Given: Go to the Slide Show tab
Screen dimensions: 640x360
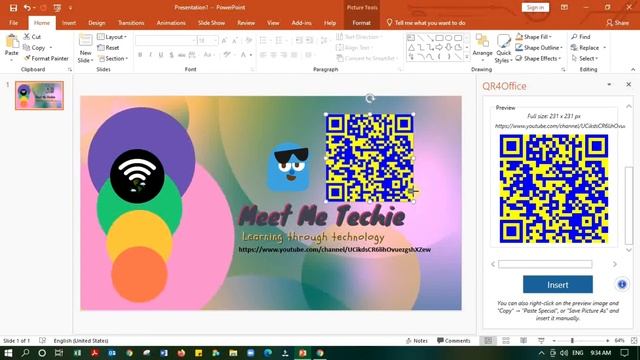Looking at the screenshot, I should point(211,23).
